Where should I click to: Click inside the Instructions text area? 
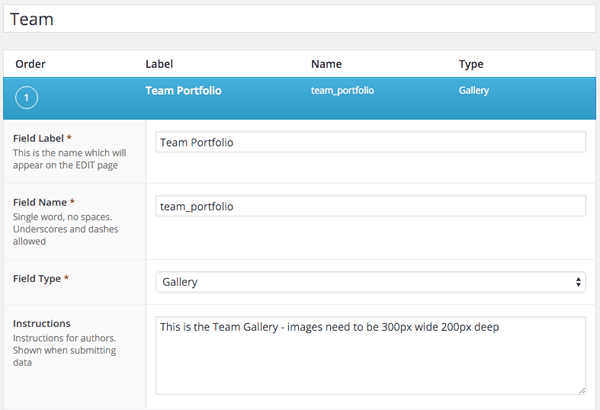[370, 355]
